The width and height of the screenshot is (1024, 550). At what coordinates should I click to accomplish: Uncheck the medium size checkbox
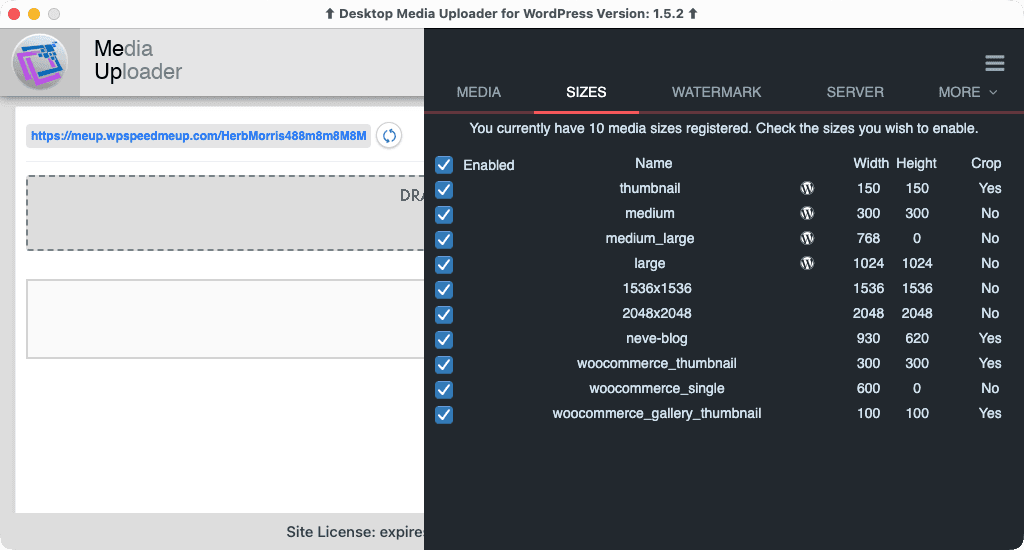click(444, 214)
